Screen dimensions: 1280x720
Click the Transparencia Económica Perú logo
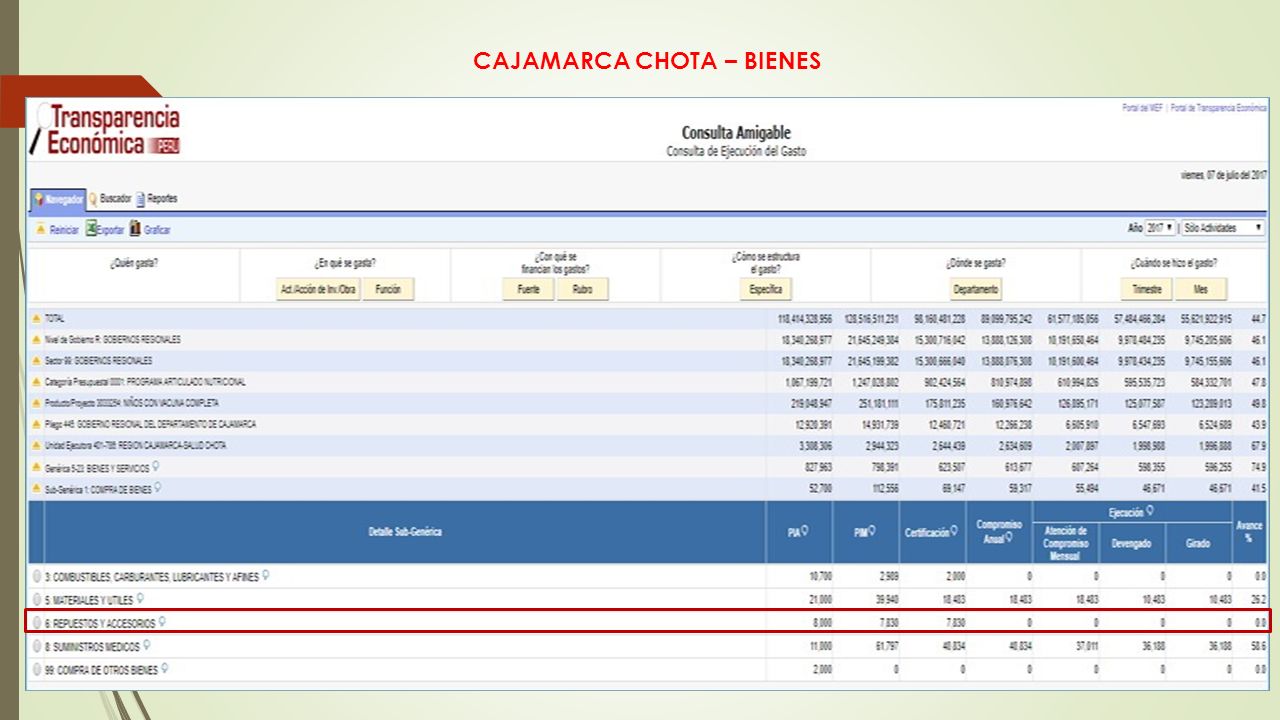(105, 130)
